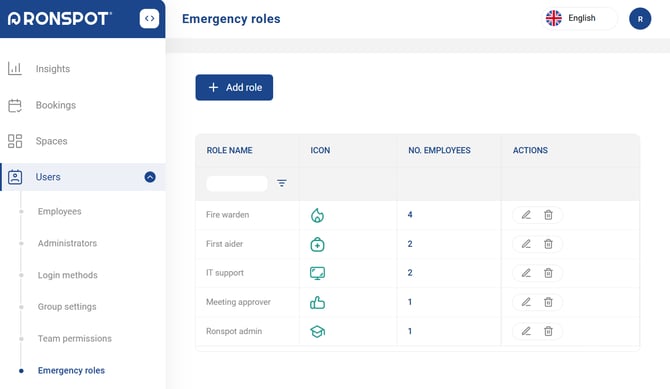
Task: Open the Administrators page
Action: (67, 243)
